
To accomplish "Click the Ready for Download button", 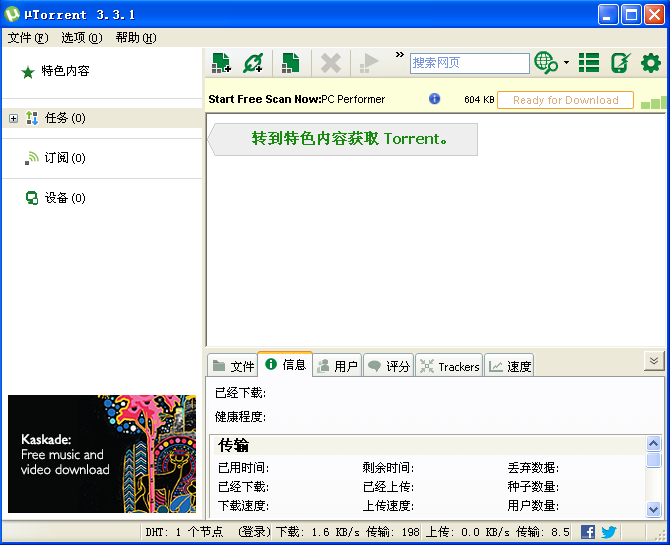I will coord(565,100).
